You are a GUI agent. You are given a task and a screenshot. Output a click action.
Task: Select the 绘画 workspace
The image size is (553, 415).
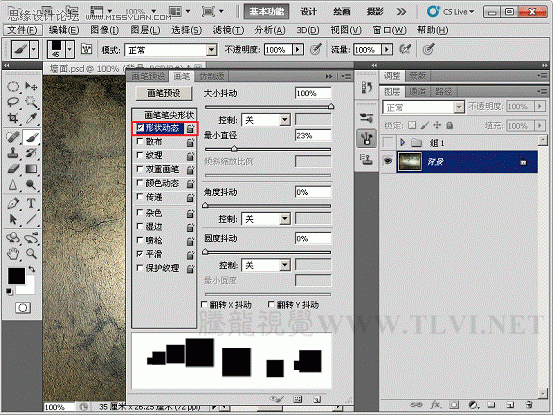pyautogui.click(x=341, y=12)
